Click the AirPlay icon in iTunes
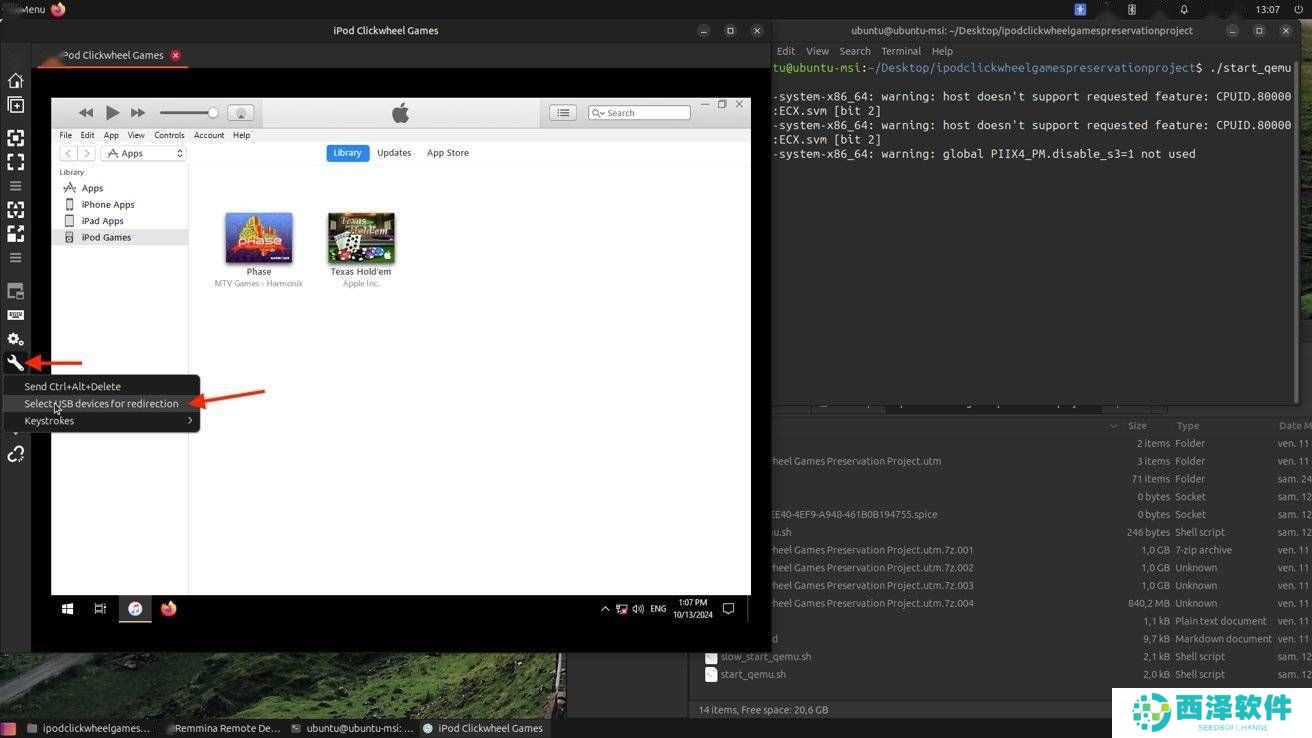This screenshot has width=1312, height=738. [x=240, y=113]
